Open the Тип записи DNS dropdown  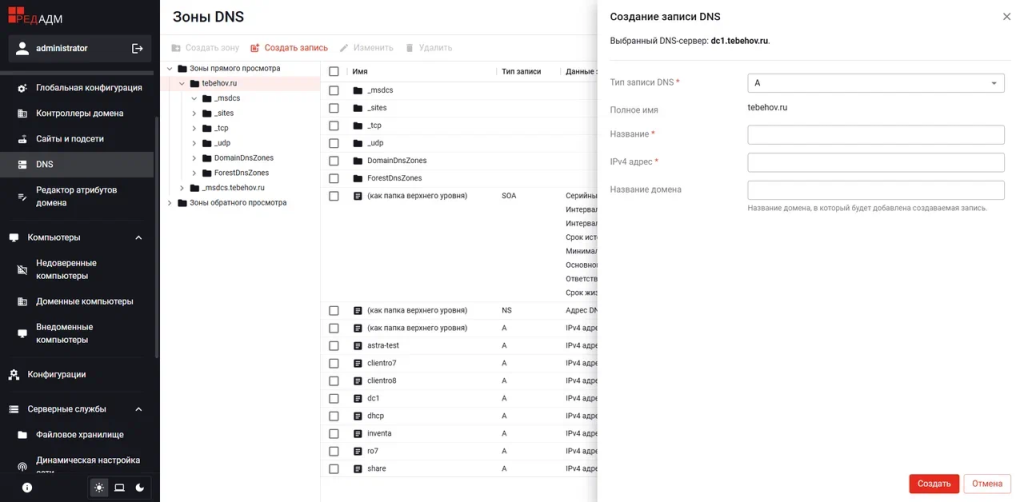coord(875,83)
